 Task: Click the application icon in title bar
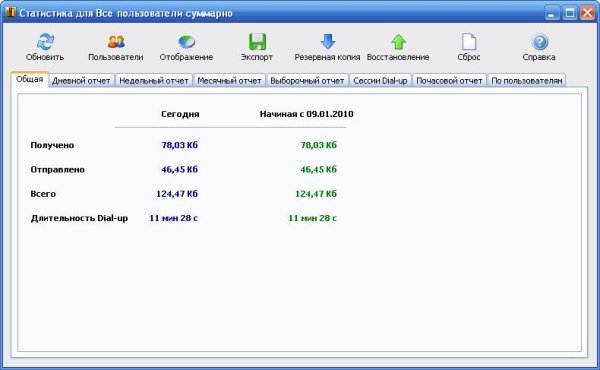coord(10,12)
